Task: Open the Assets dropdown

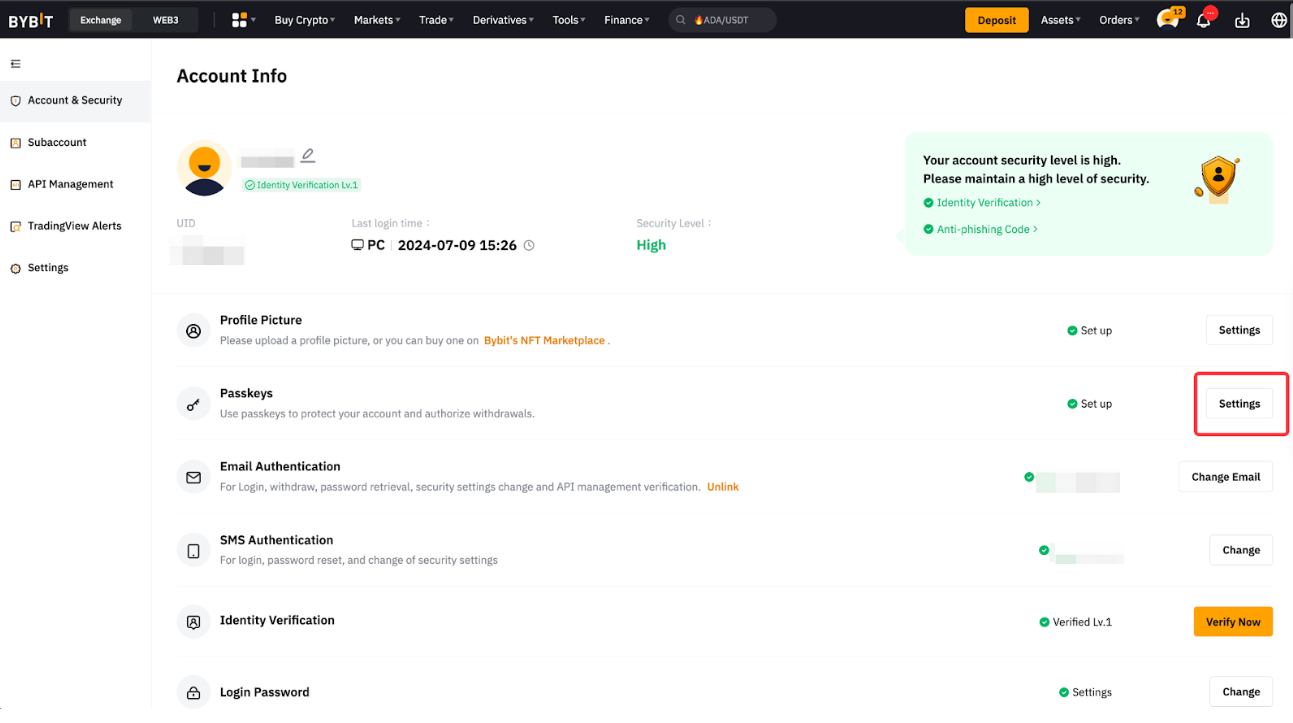Action: (x=1060, y=20)
